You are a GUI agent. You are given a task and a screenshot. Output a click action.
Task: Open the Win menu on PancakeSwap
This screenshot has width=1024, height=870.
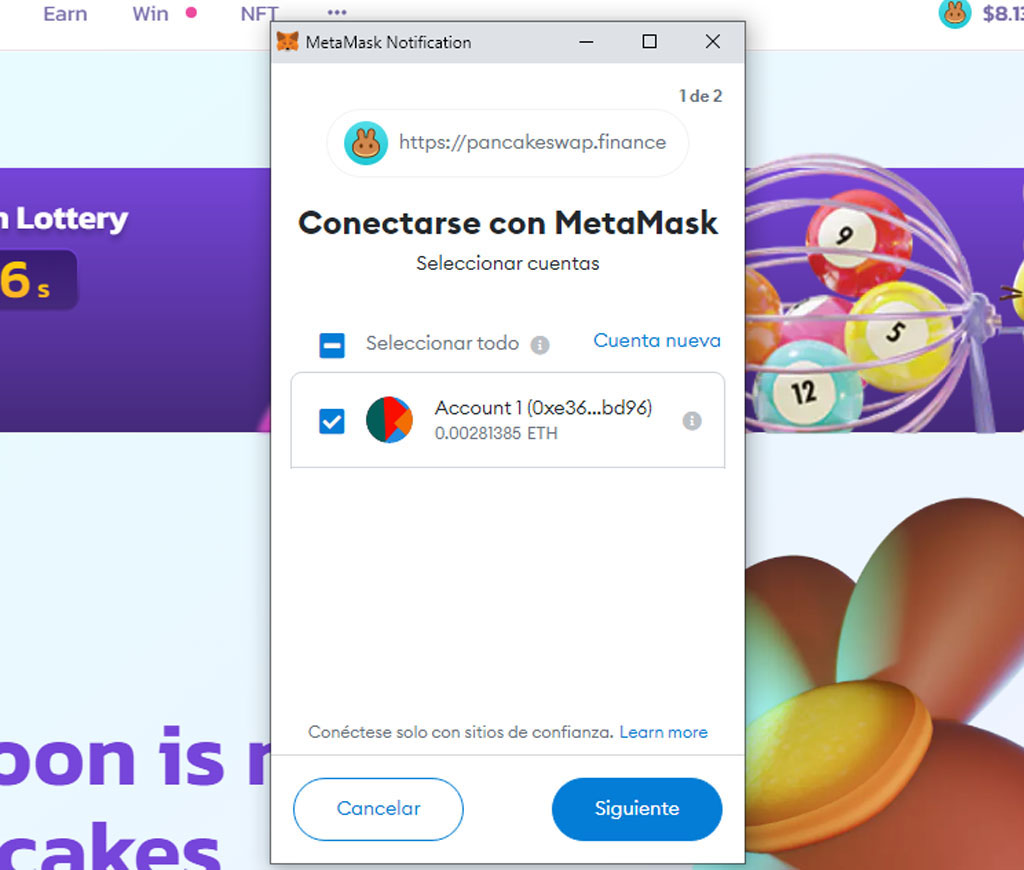coord(150,14)
